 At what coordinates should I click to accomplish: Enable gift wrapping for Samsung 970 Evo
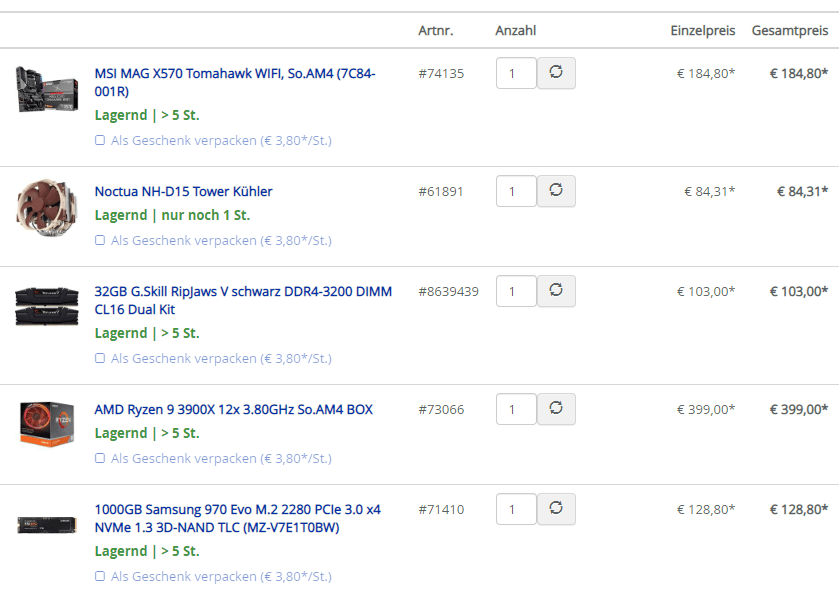tap(100, 576)
